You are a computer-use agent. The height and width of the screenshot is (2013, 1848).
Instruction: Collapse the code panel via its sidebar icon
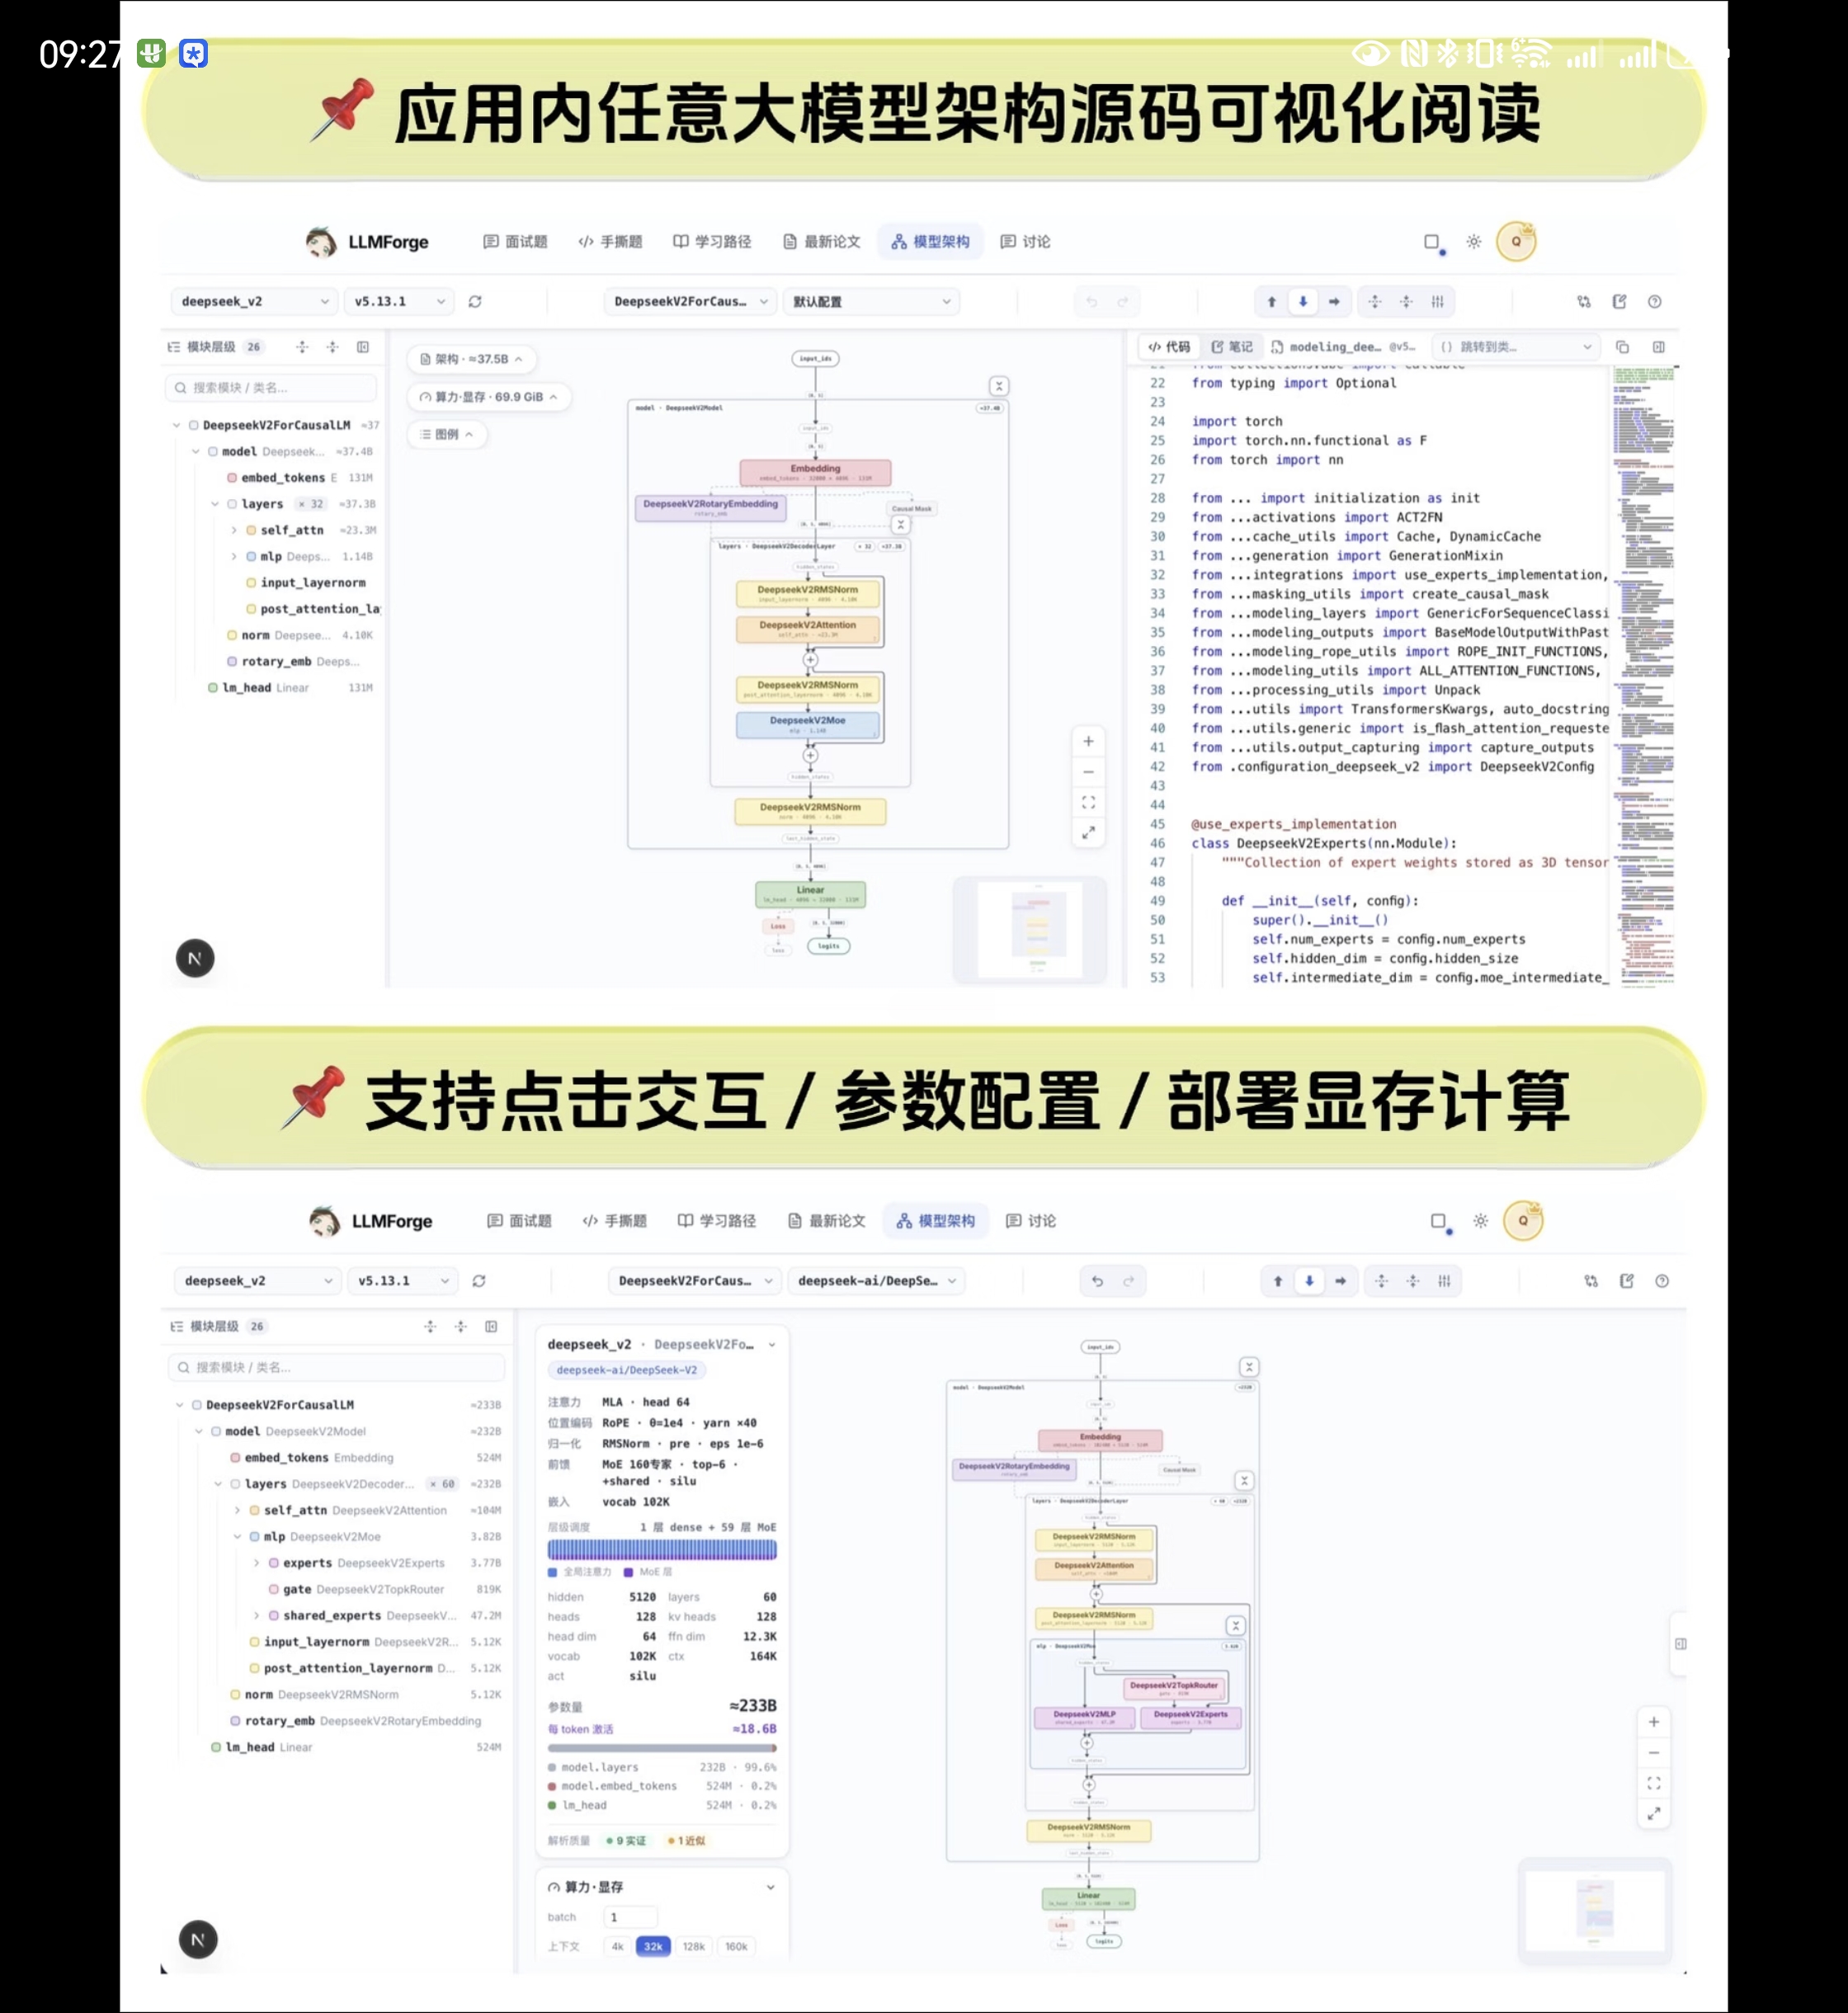(1659, 347)
